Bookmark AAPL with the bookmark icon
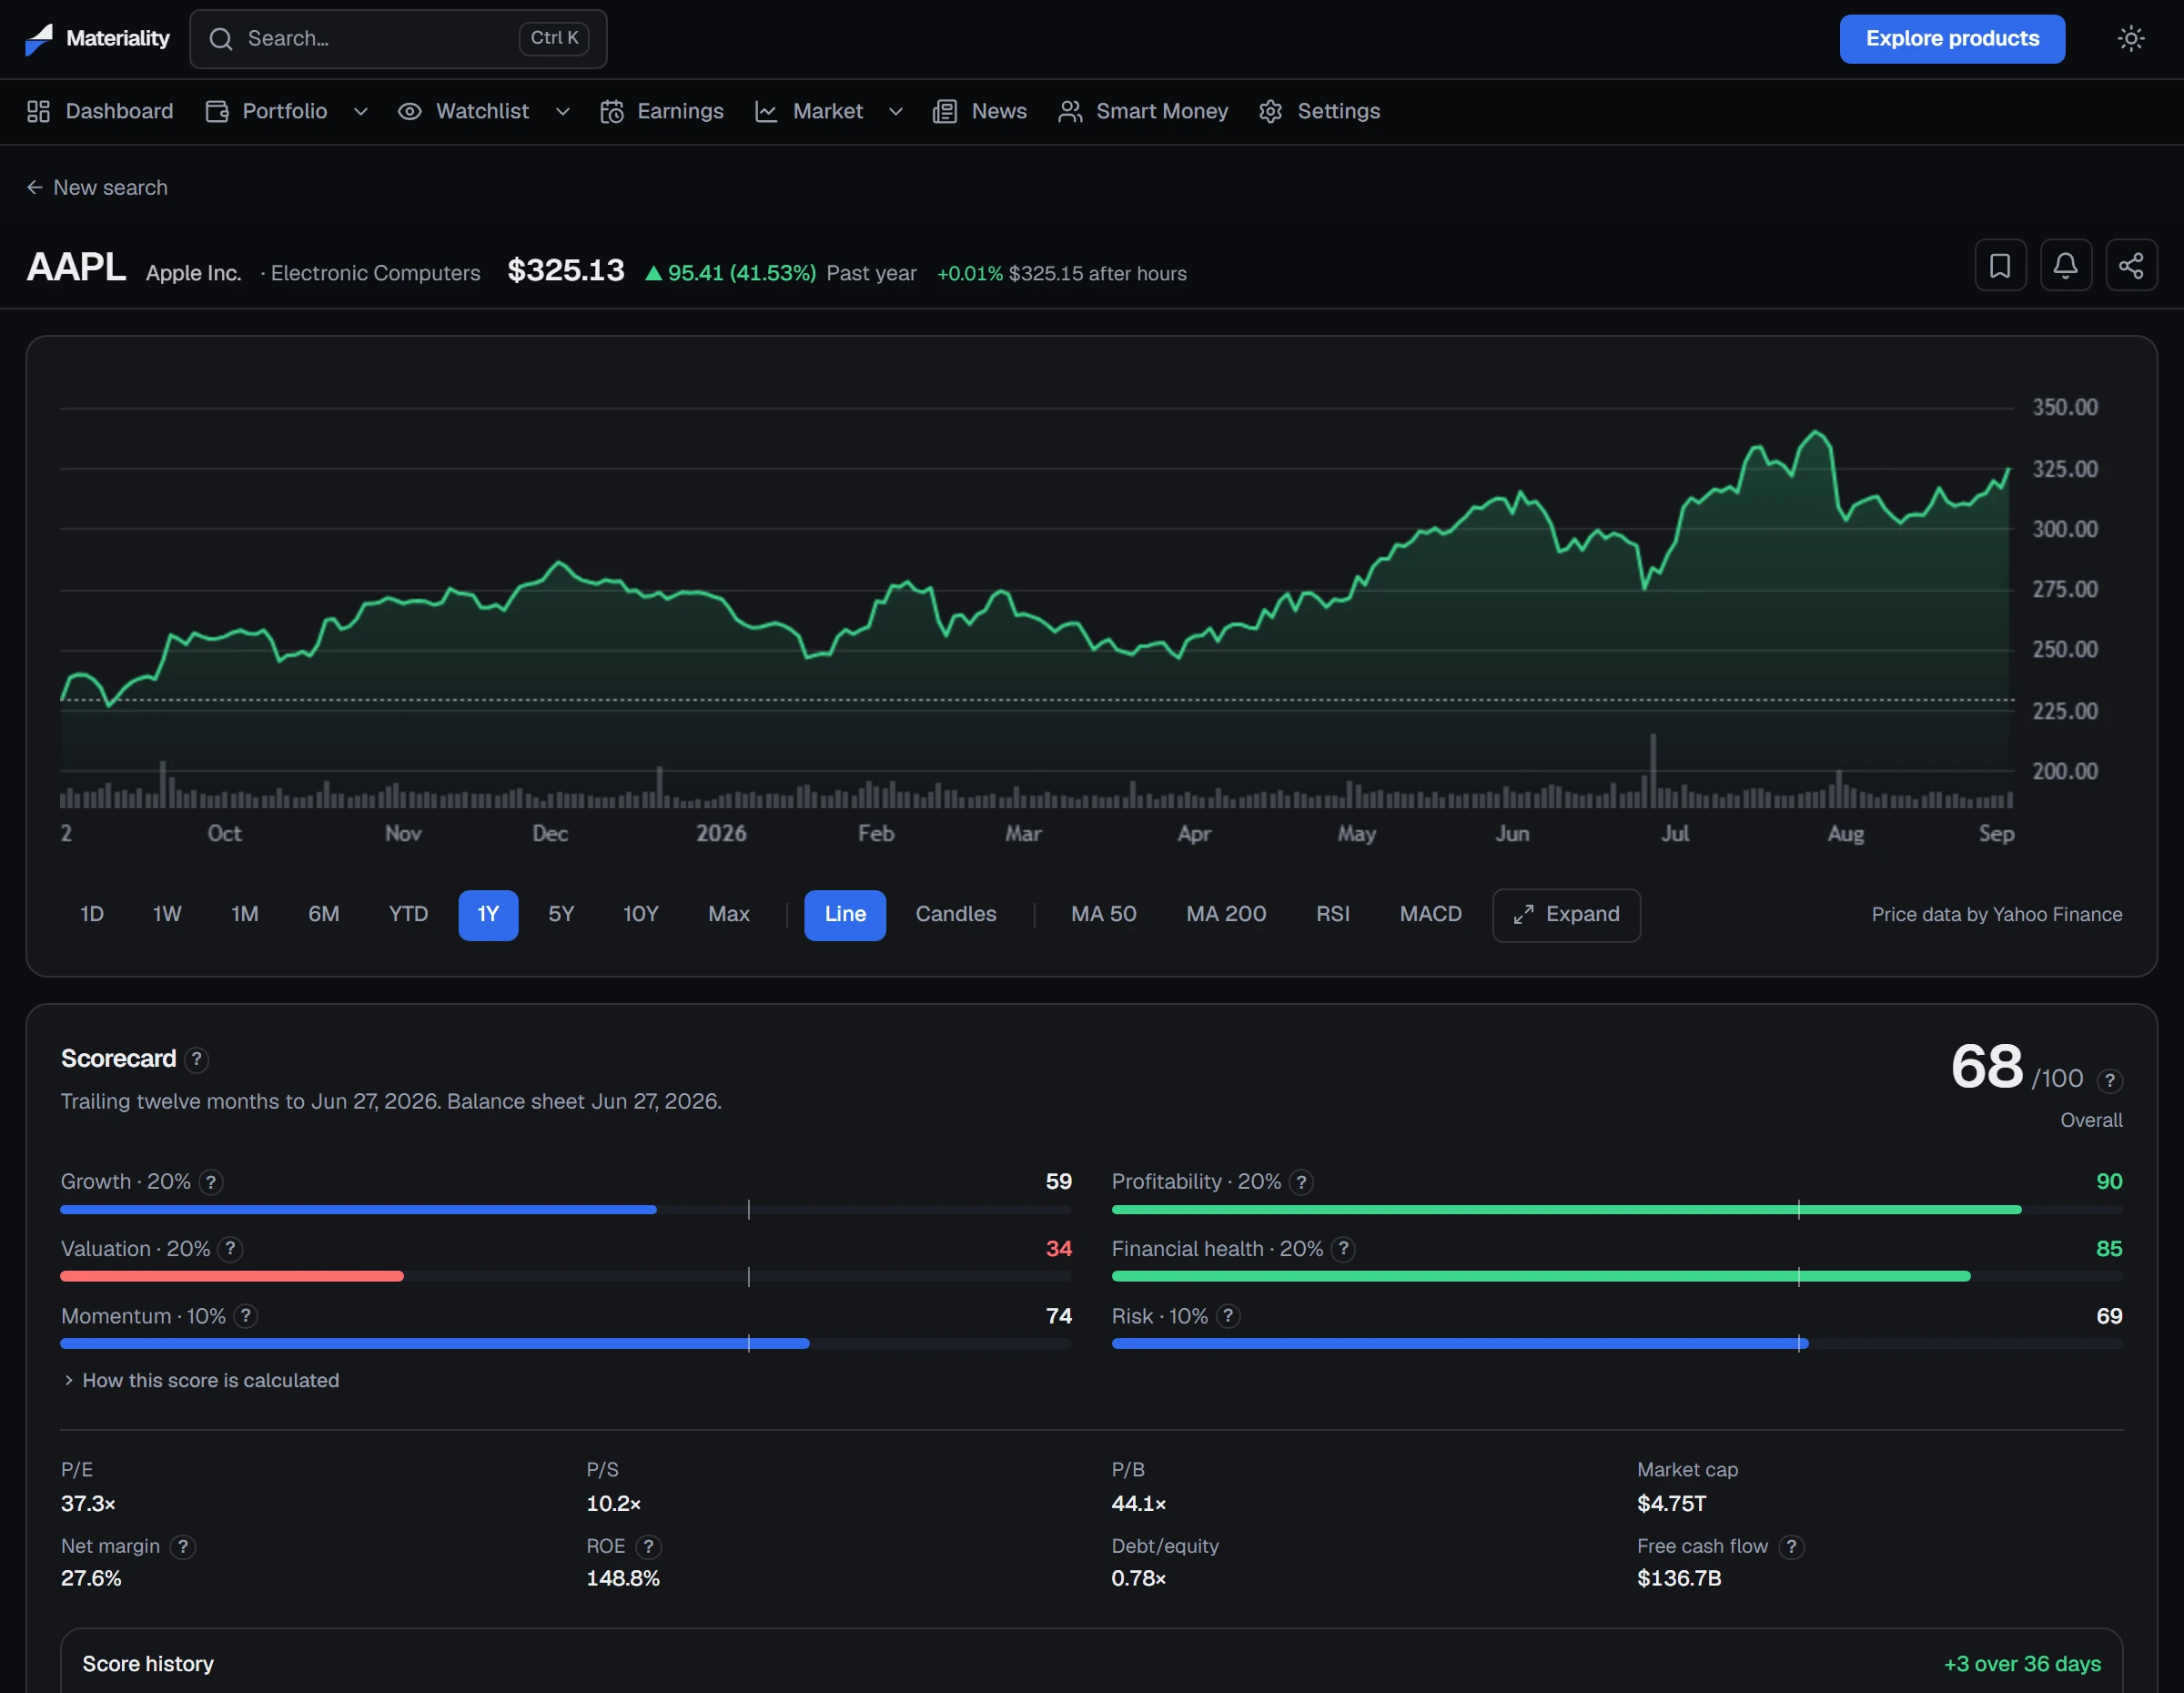 2000,265
